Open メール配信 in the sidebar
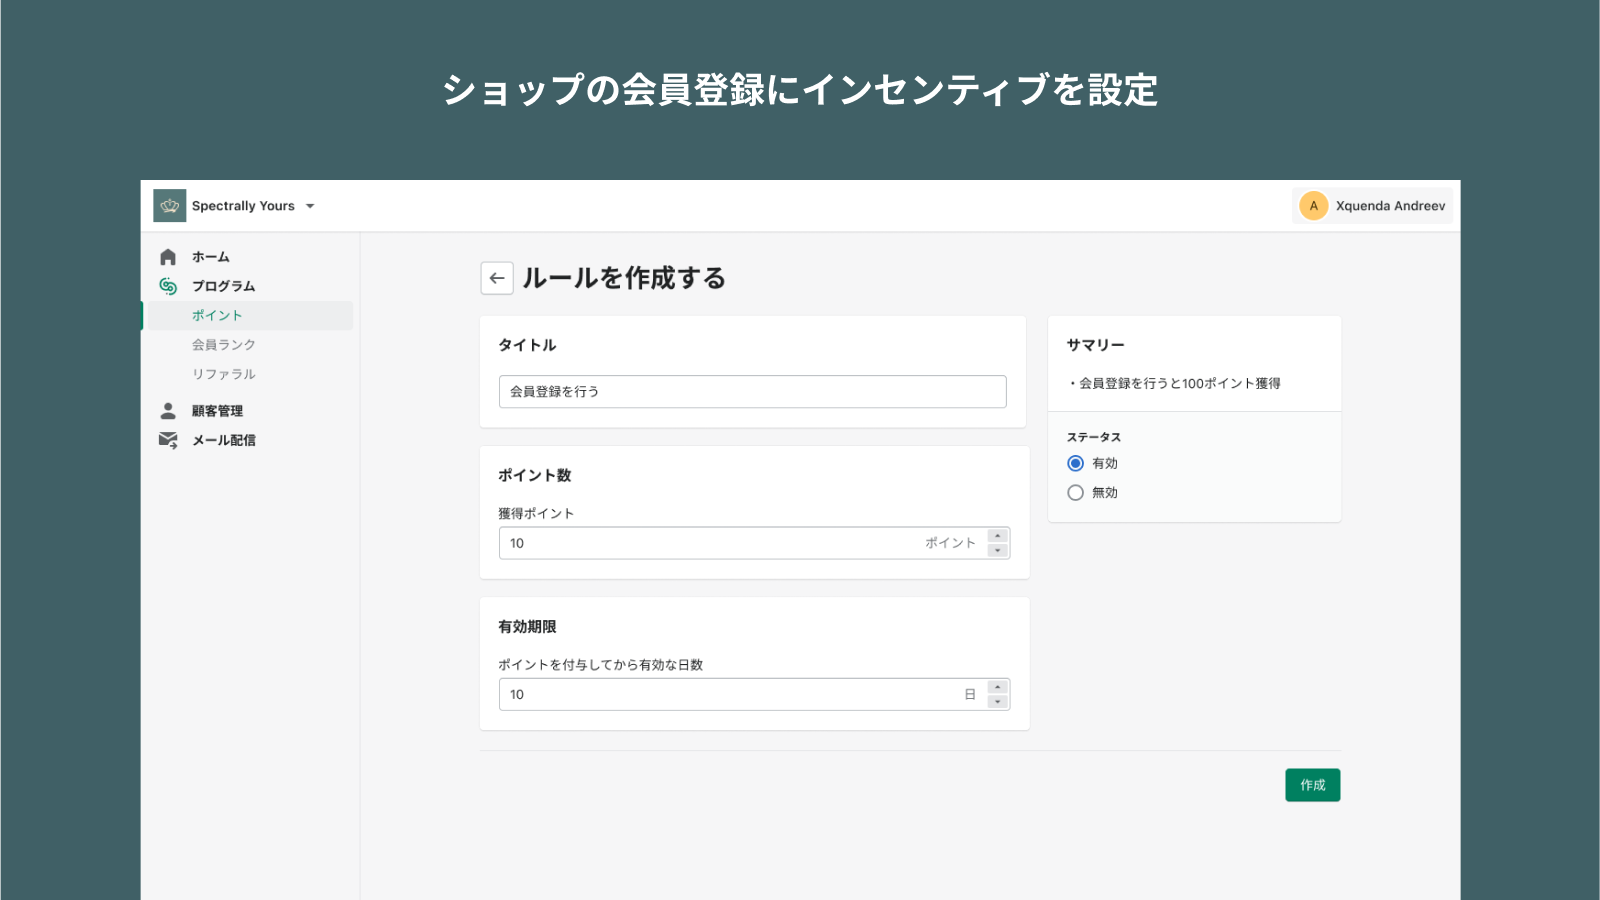1600x900 pixels. pos(224,440)
